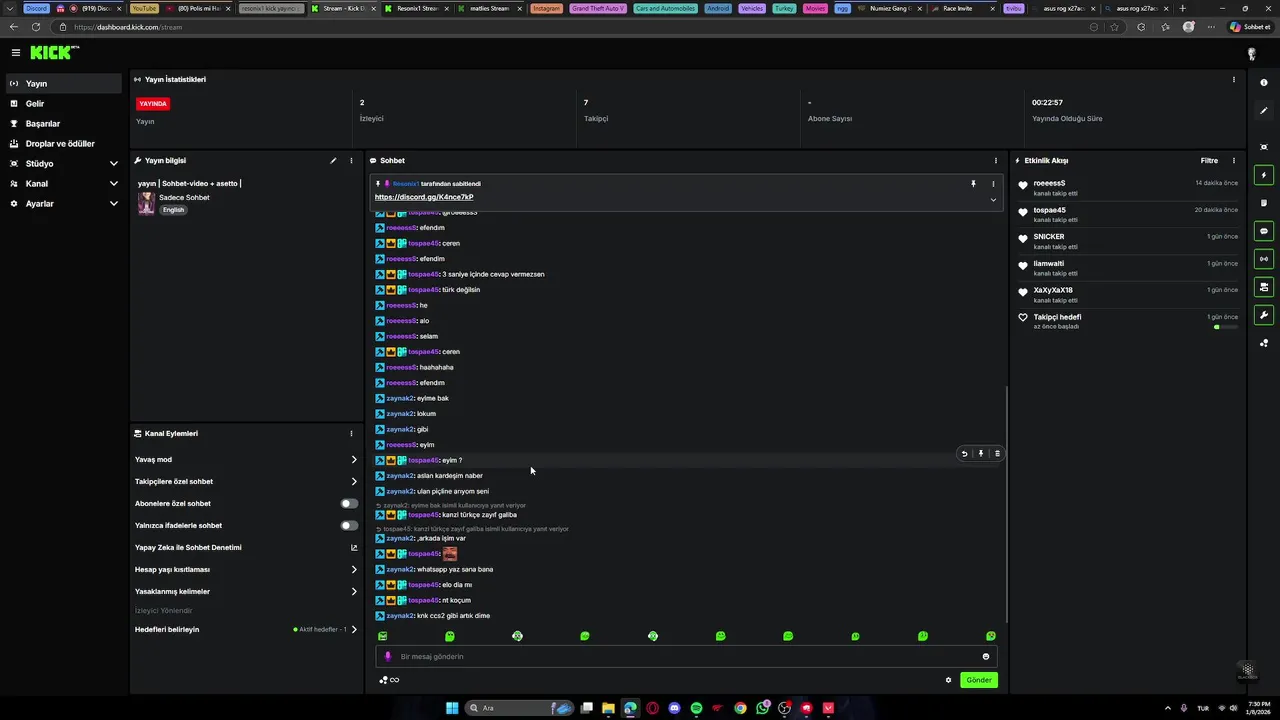Open Spotify from the Windows taskbar
Image resolution: width=1280 pixels, height=720 pixels.
pos(696,708)
